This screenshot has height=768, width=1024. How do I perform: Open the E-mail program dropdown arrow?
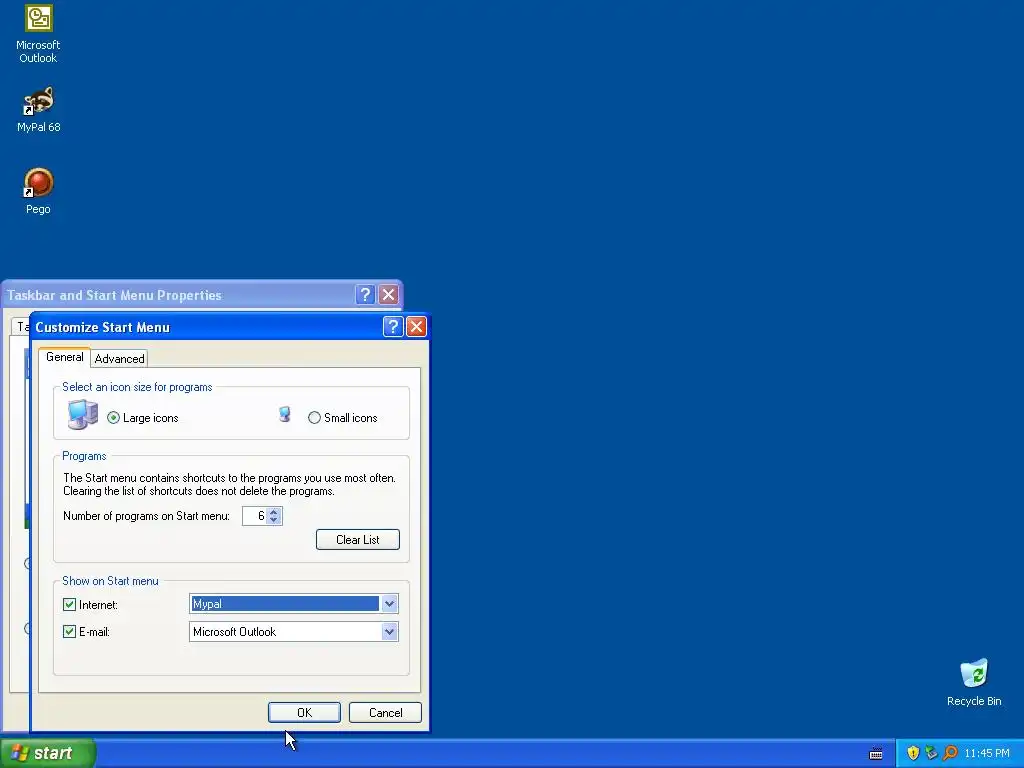(389, 632)
